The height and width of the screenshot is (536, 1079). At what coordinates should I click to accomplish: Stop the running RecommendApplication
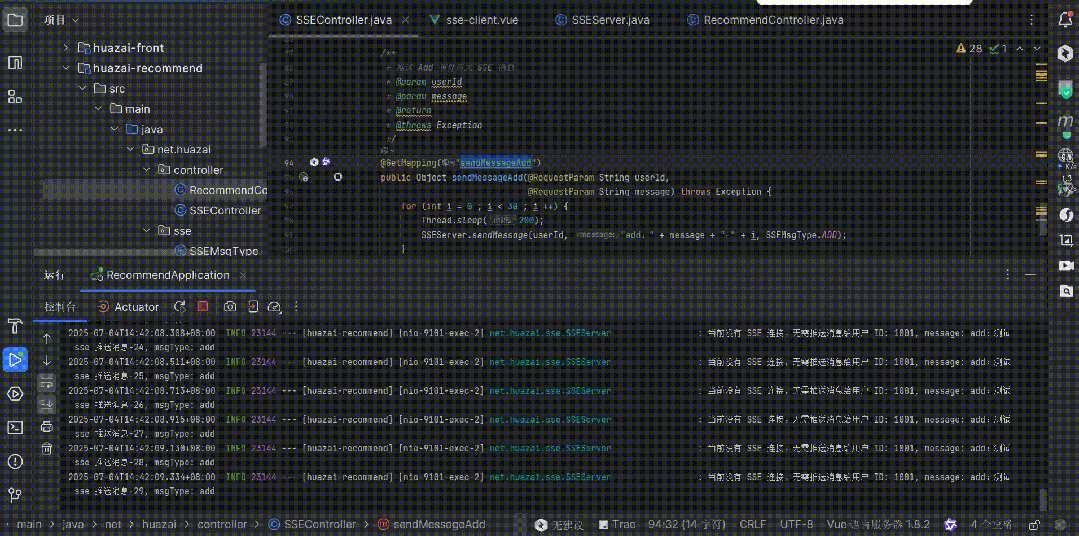tap(202, 307)
